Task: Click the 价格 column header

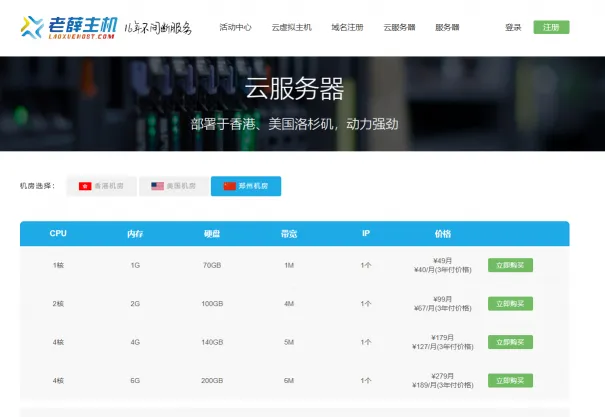Action: click(x=442, y=234)
